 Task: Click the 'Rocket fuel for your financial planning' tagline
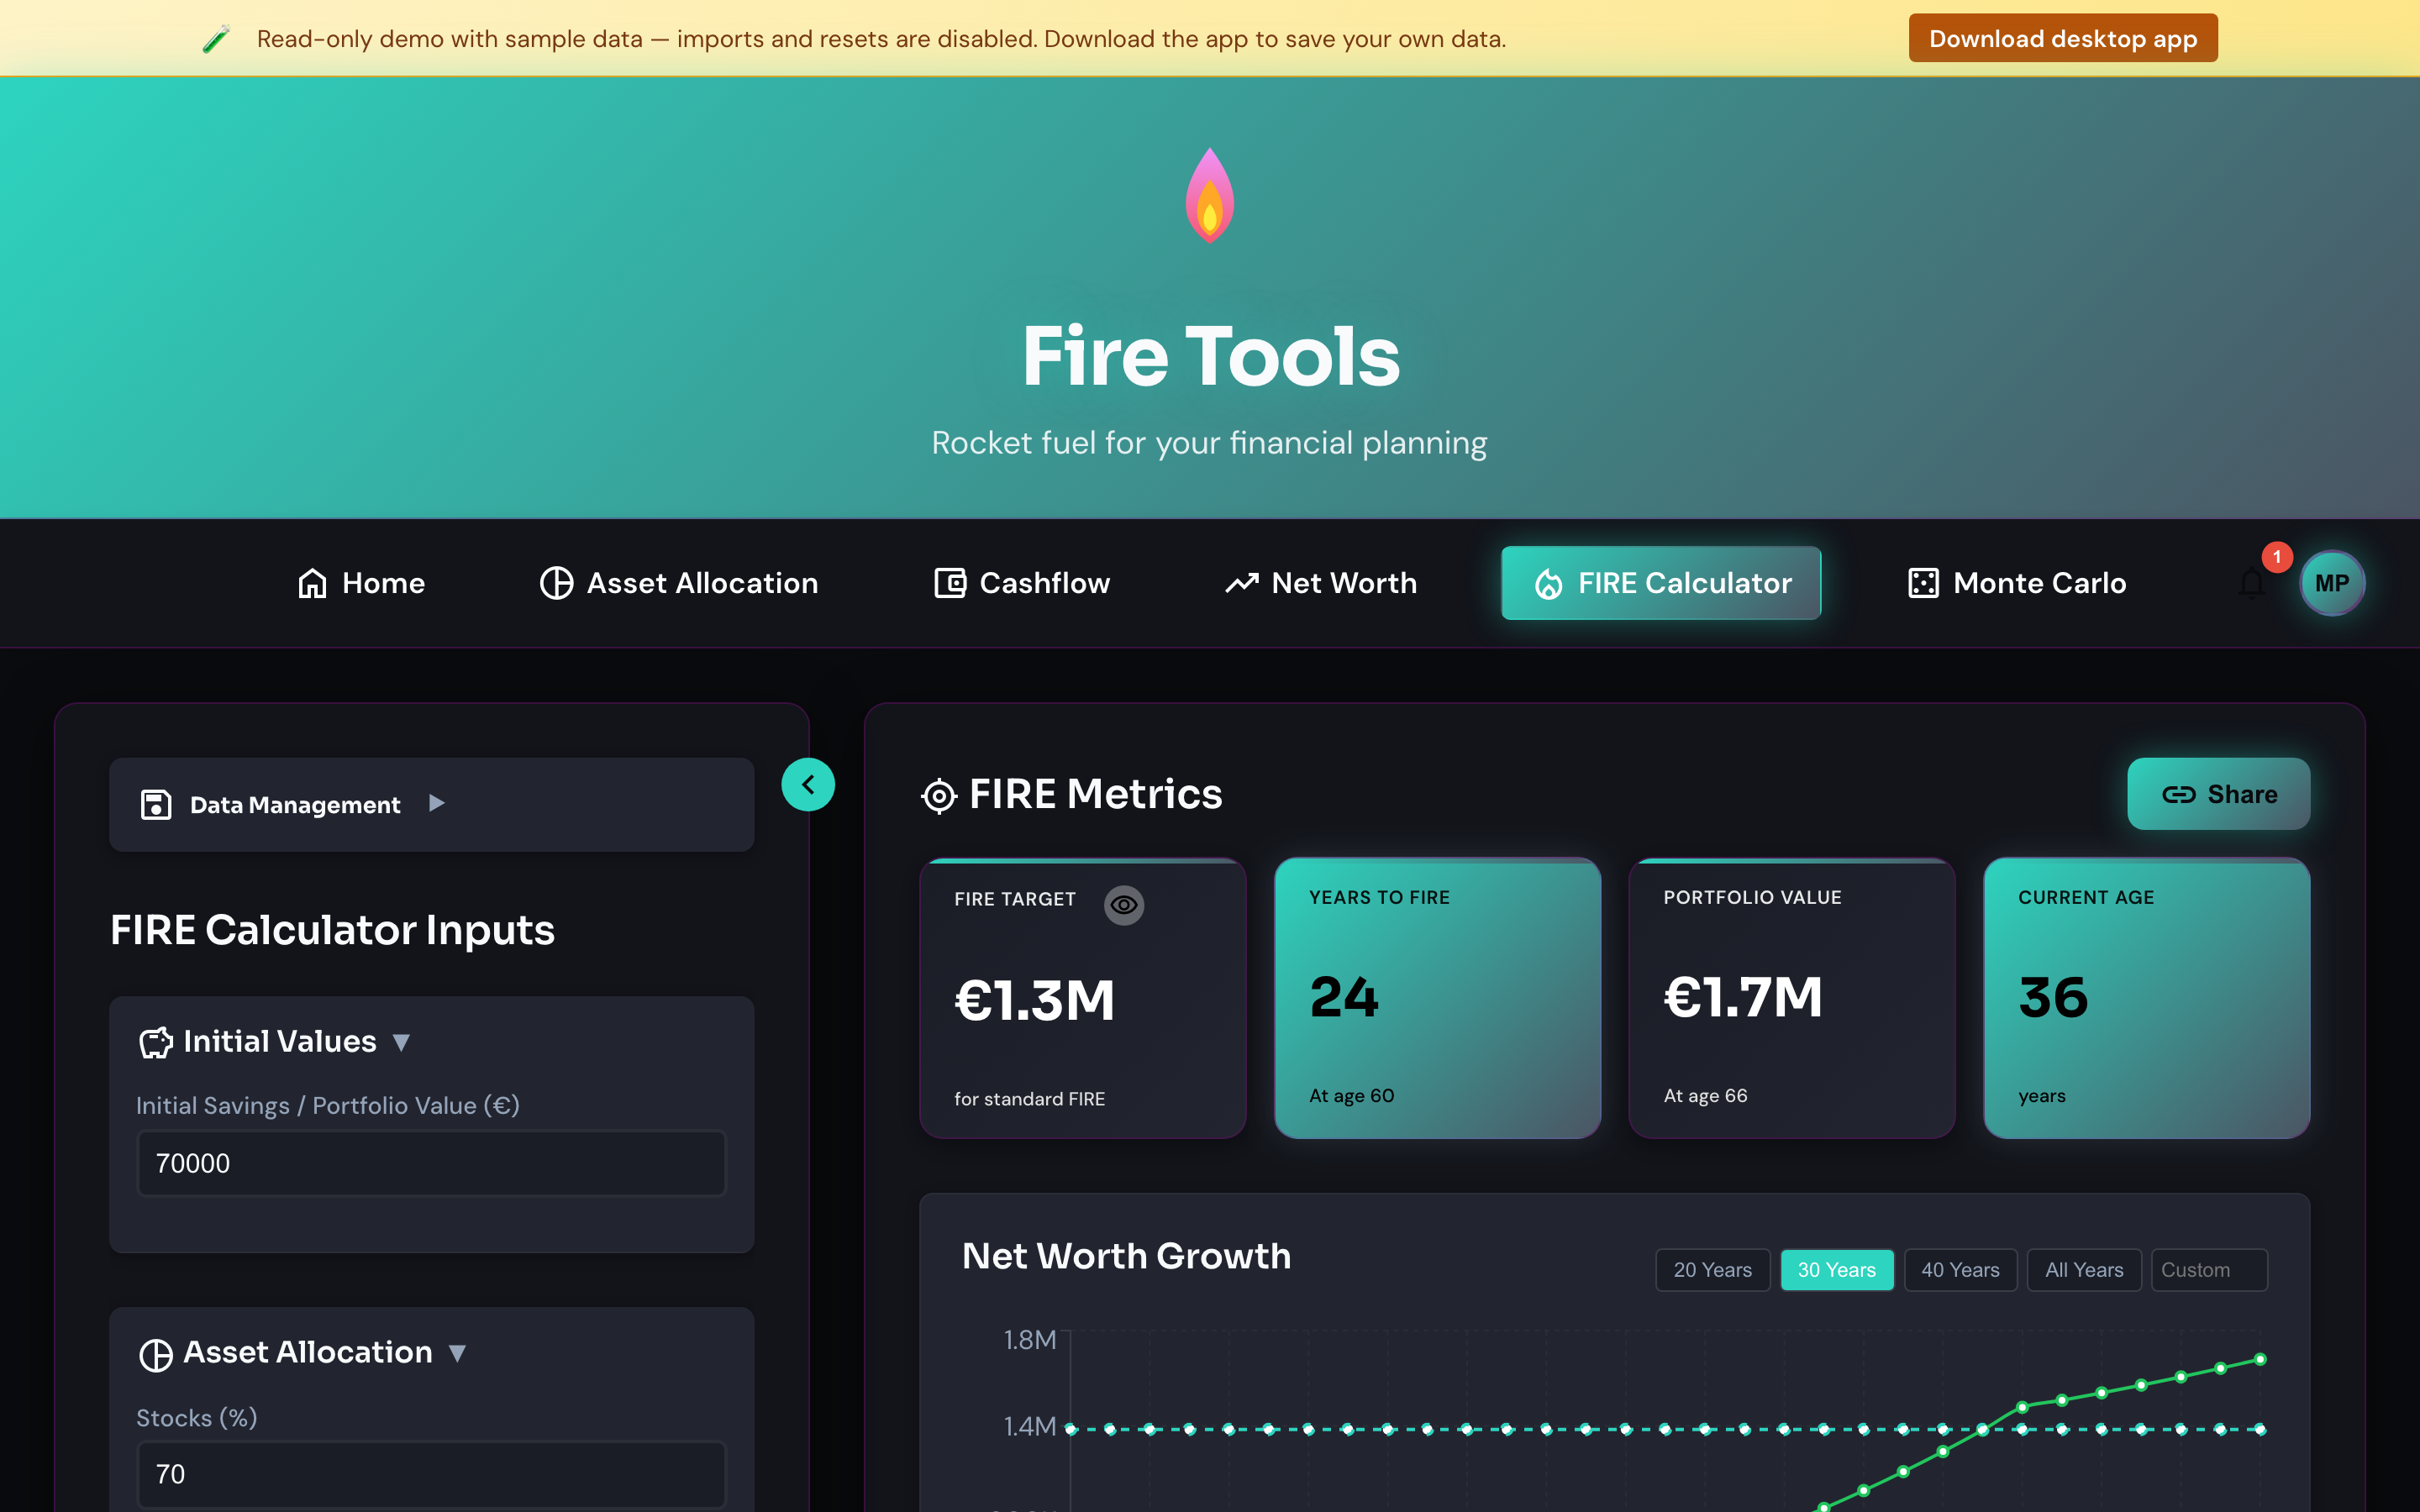point(1209,443)
